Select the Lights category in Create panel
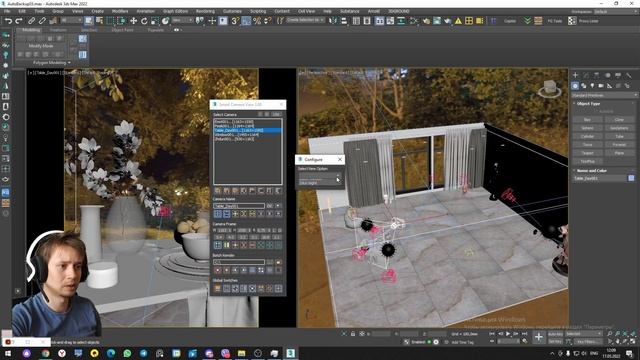 point(592,86)
